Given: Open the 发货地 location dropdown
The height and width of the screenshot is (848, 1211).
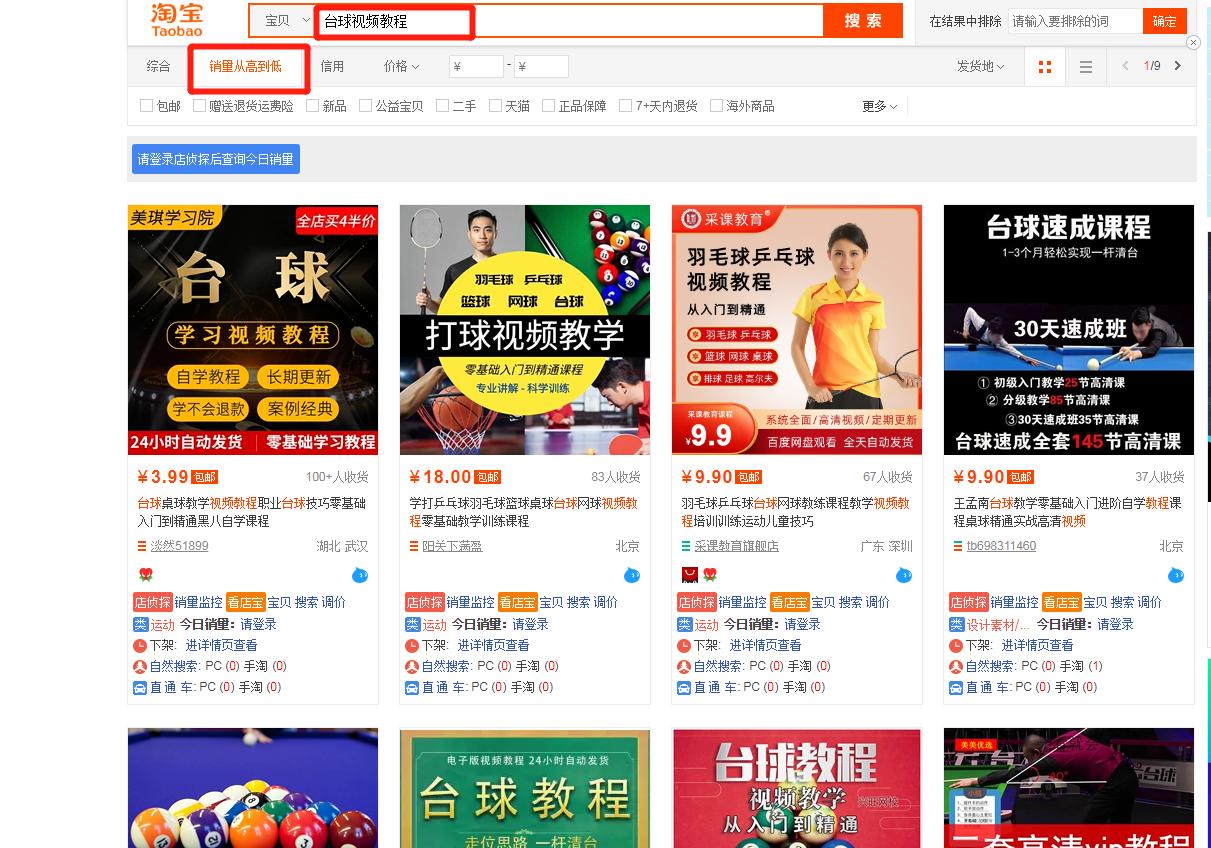Looking at the screenshot, I should coord(981,66).
